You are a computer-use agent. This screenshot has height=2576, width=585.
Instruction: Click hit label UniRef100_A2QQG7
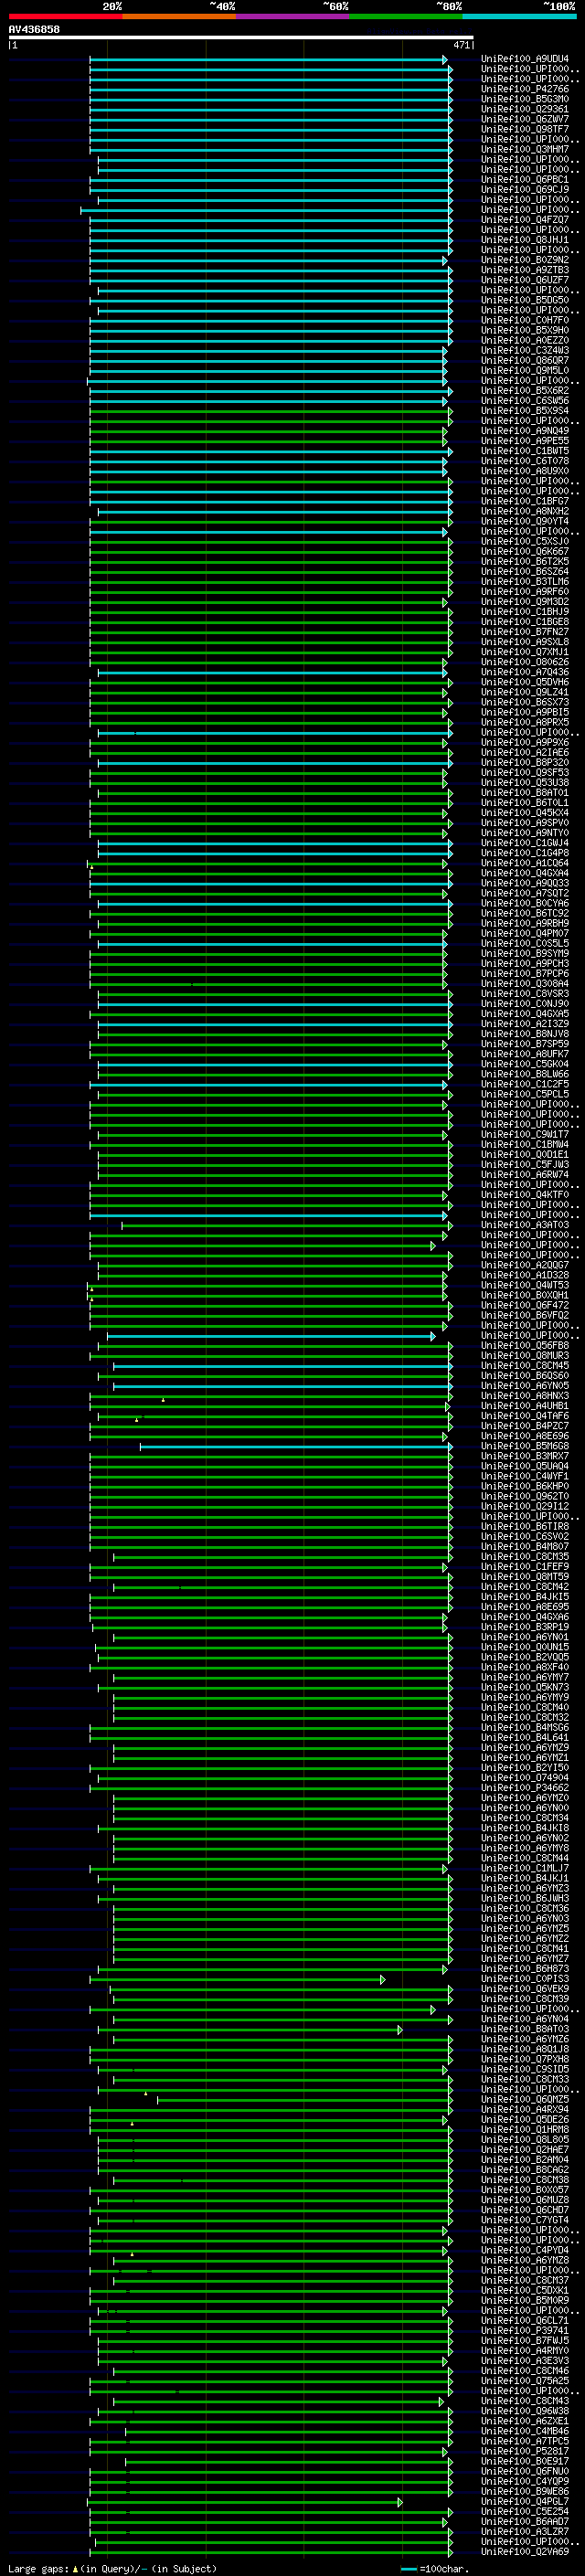pyautogui.click(x=525, y=1265)
